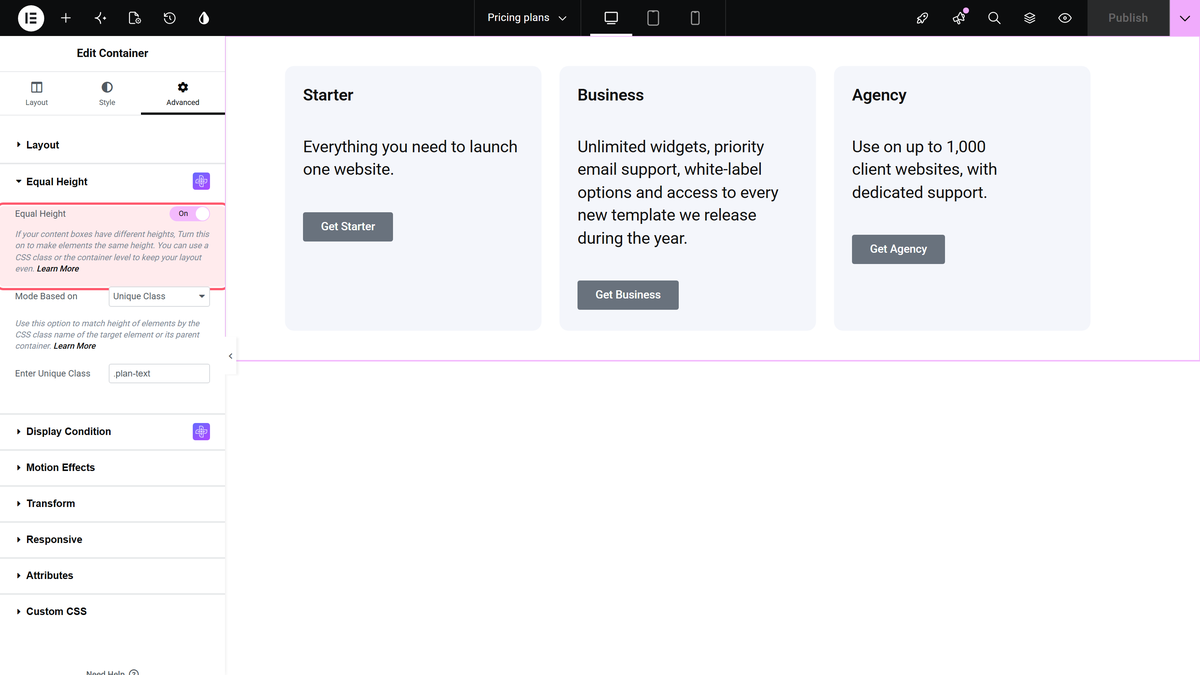Expand the Layout section
This screenshot has width=1200, height=675.
pyautogui.click(x=112, y=145)
